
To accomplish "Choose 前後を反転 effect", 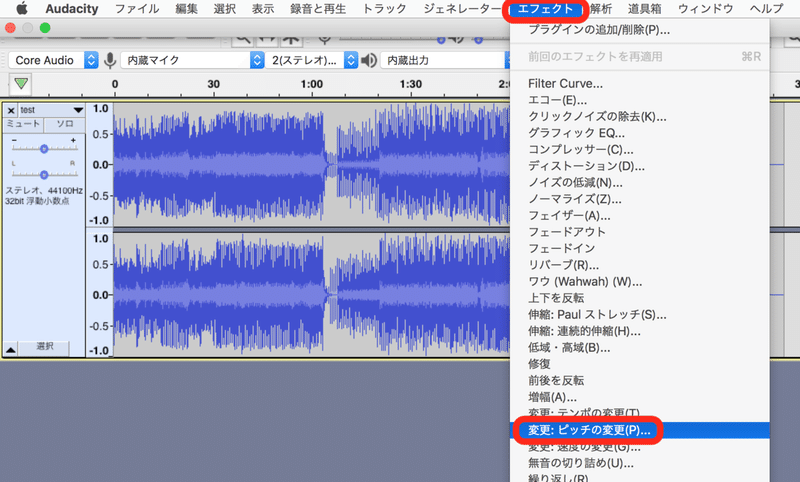I will pos(640,380).
